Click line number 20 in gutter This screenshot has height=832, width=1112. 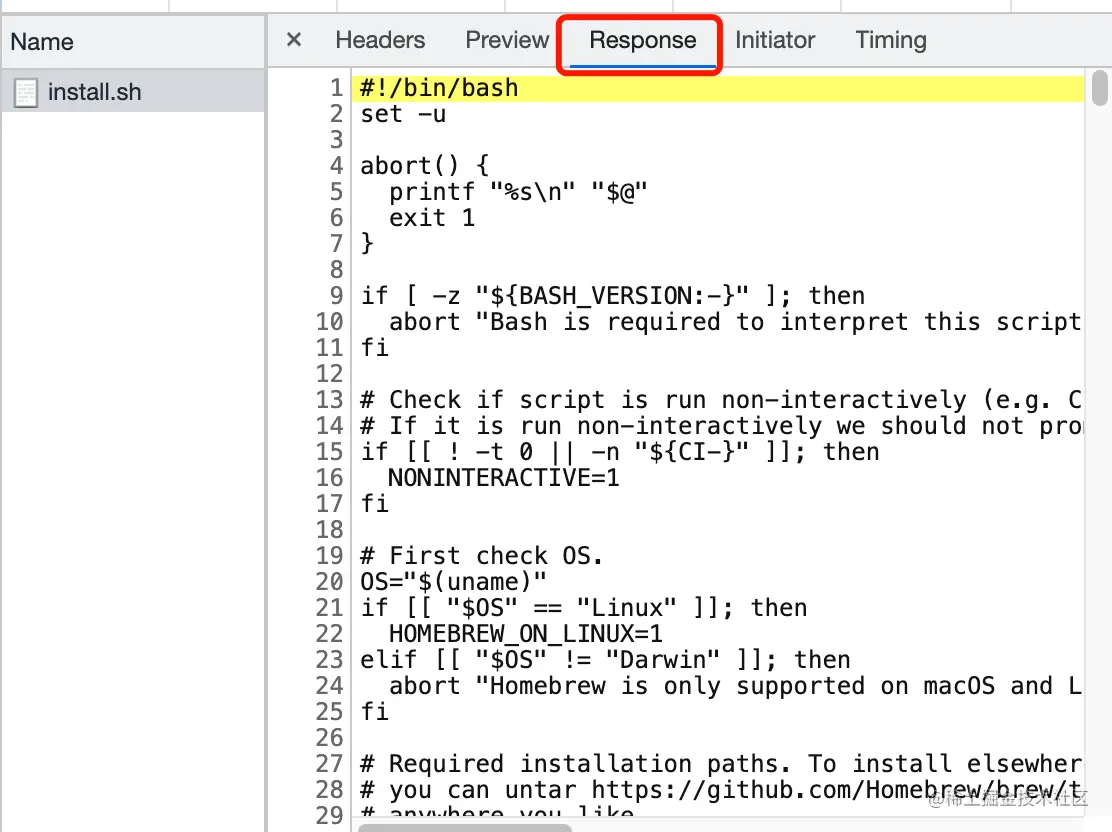pos(330,582)
